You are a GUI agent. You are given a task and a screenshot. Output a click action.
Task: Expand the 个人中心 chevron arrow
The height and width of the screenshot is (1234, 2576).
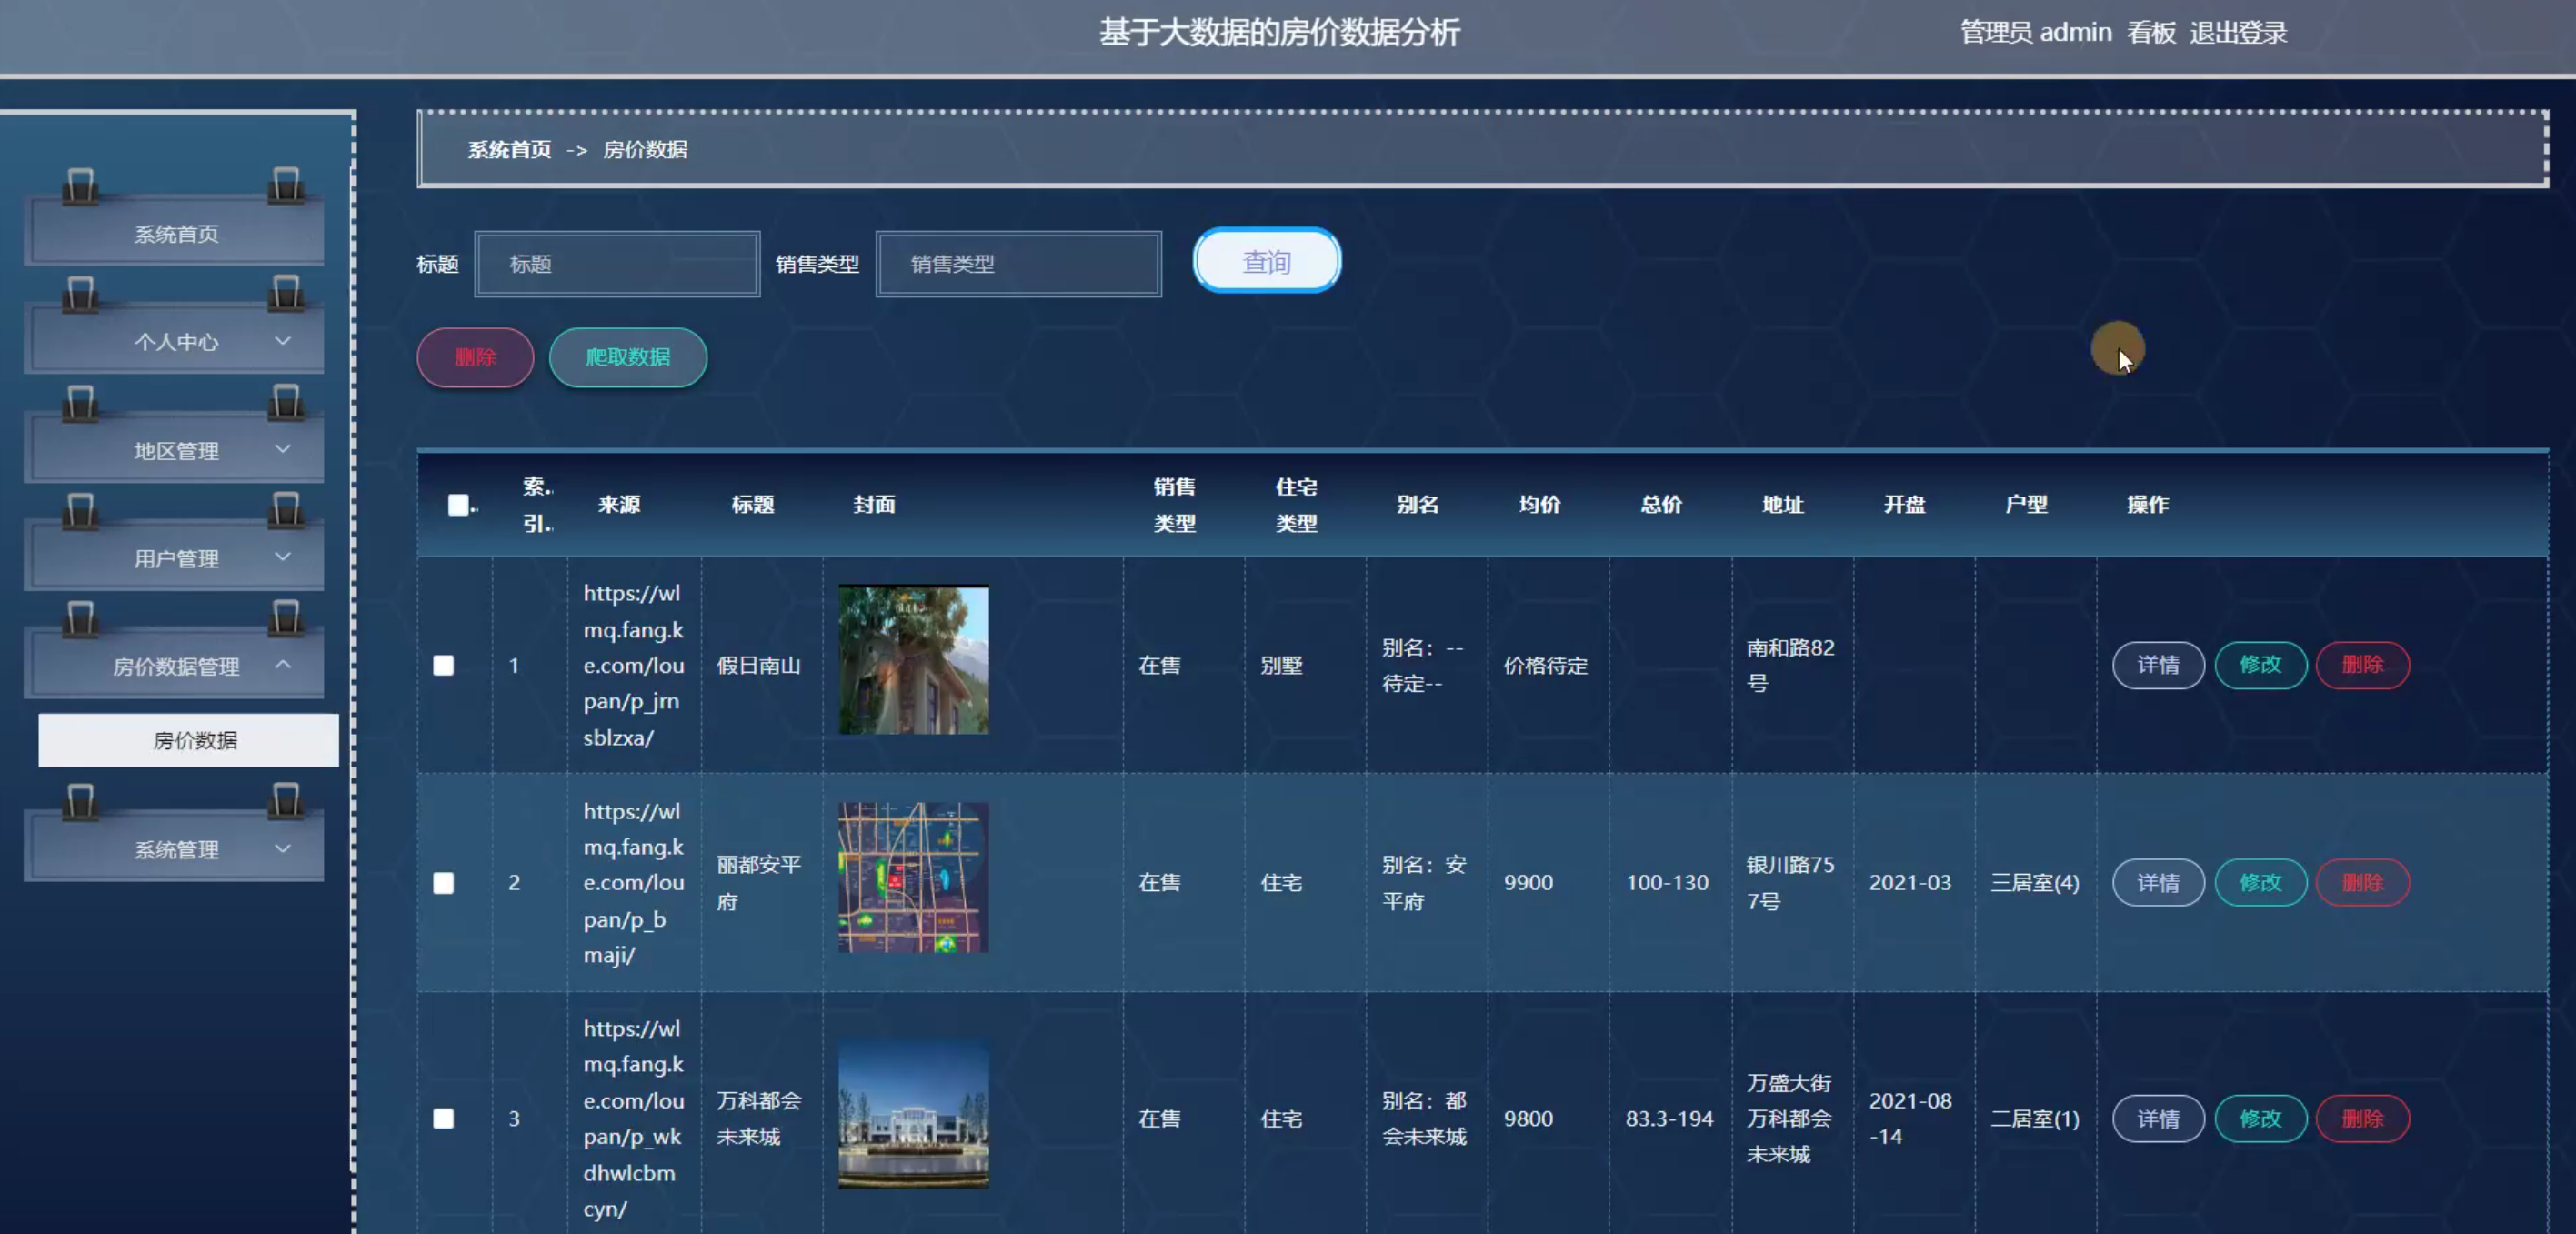pos(283,341)
